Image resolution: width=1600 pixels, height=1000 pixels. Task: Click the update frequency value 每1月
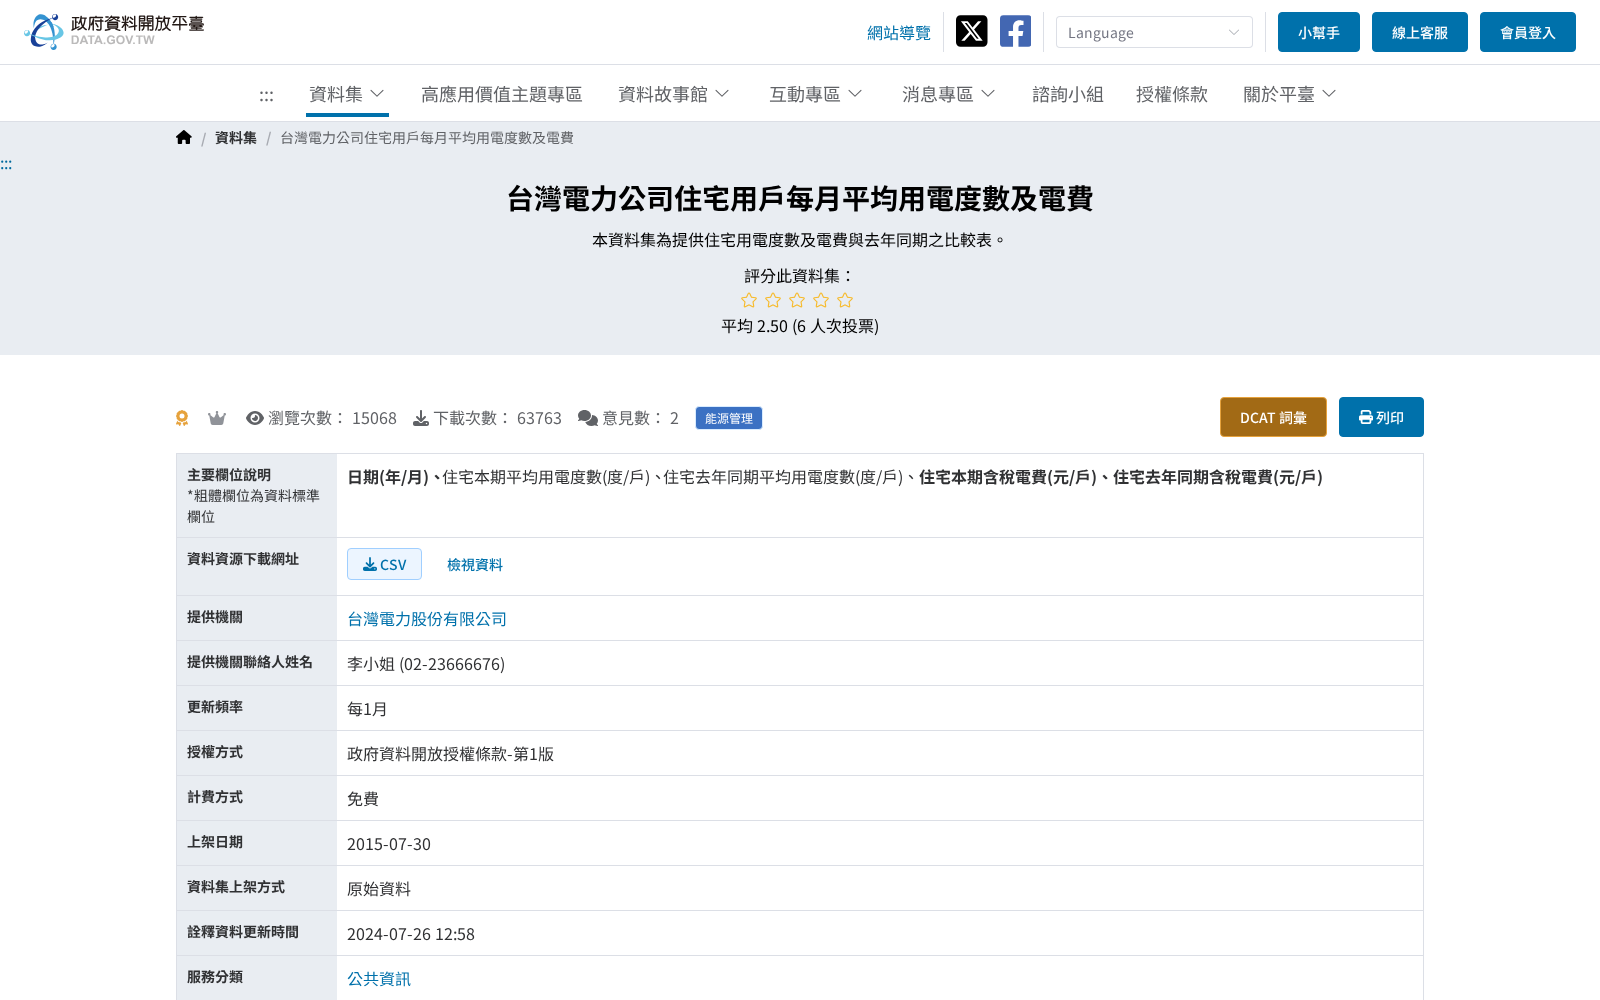point(367,709)
